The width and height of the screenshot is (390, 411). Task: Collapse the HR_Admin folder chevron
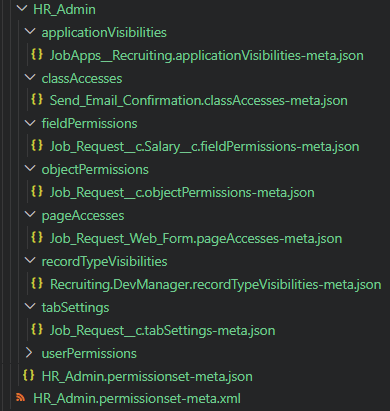pos(22,8)
